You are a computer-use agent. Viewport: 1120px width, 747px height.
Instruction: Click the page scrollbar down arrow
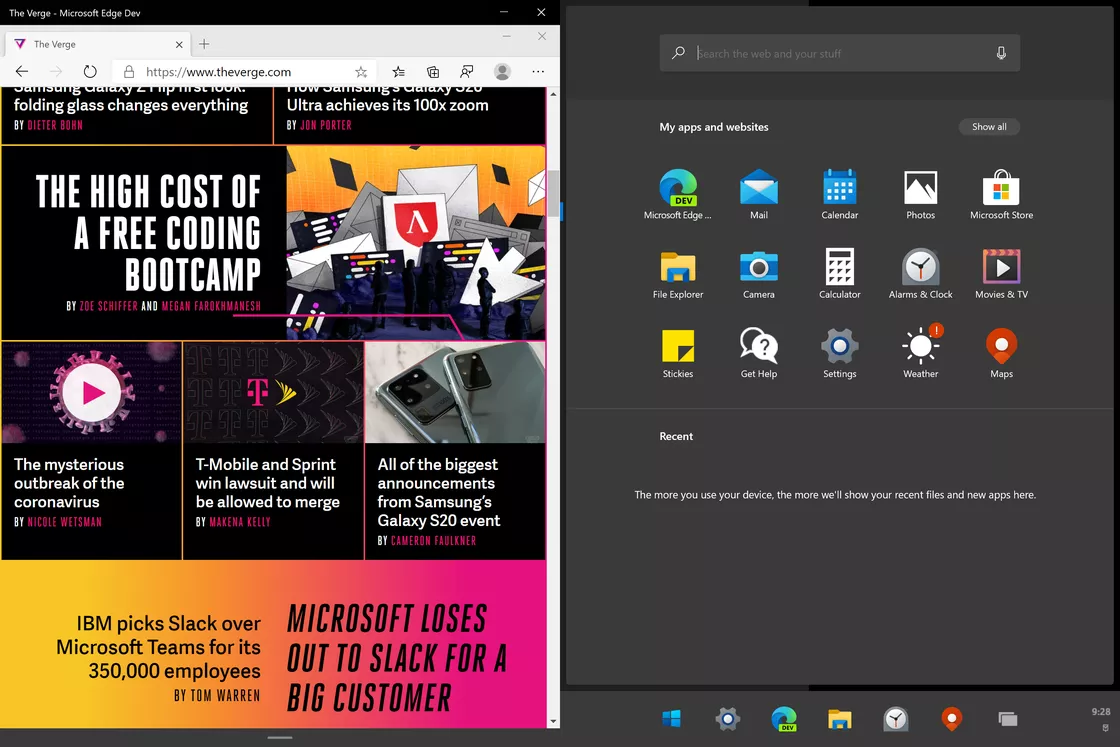point(554,721)
